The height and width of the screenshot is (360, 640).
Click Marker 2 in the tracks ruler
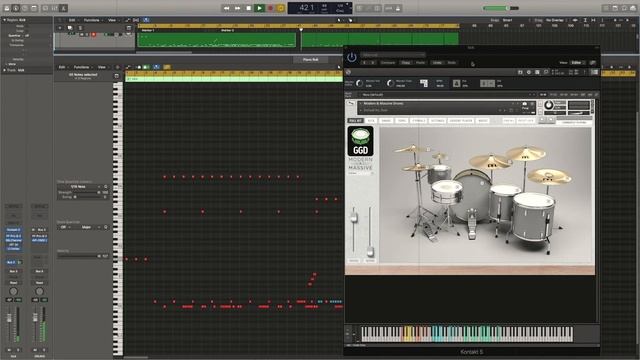(x=227, y=30)
